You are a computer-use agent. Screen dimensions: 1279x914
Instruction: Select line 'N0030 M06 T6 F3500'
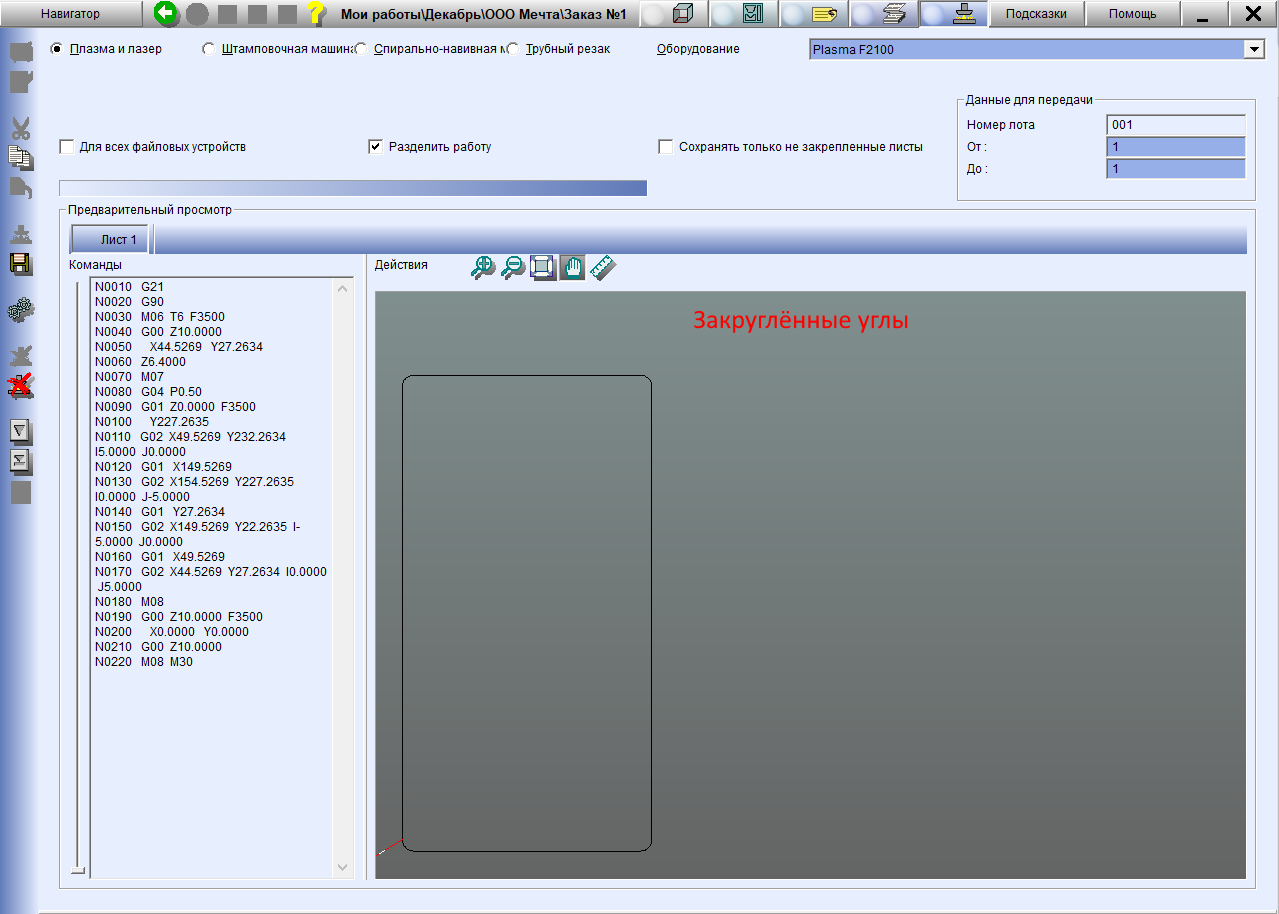click(x=160, y=317)
